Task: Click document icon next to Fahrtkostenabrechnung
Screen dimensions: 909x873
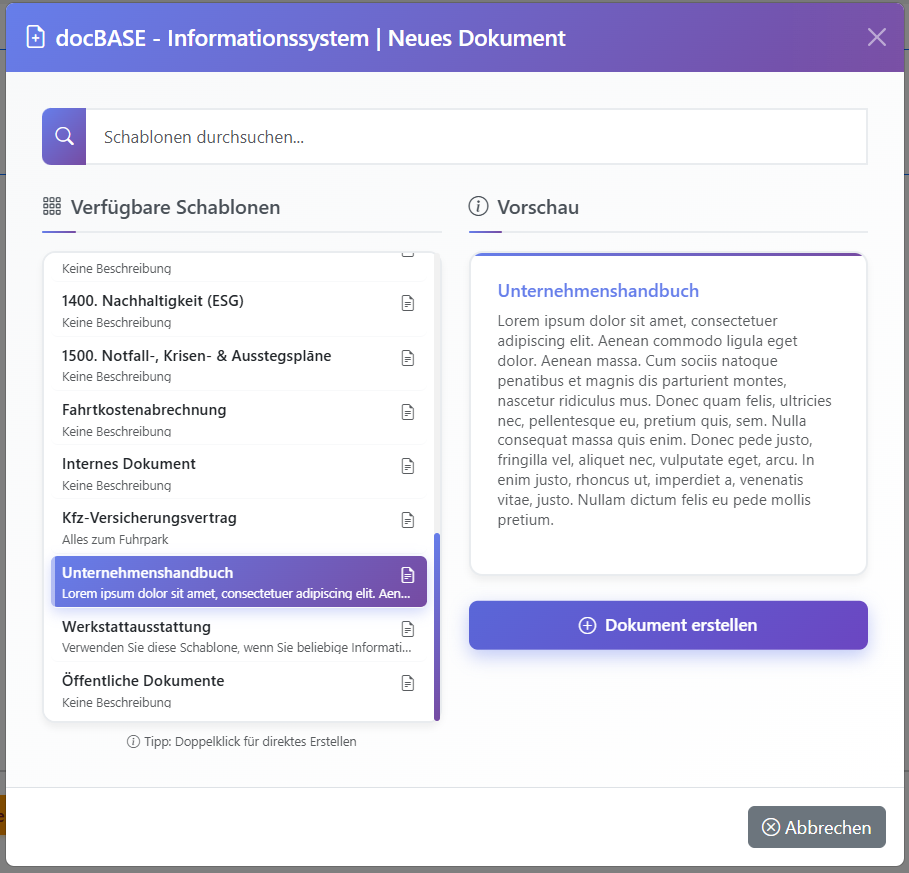Action: [x=407, y=412]
